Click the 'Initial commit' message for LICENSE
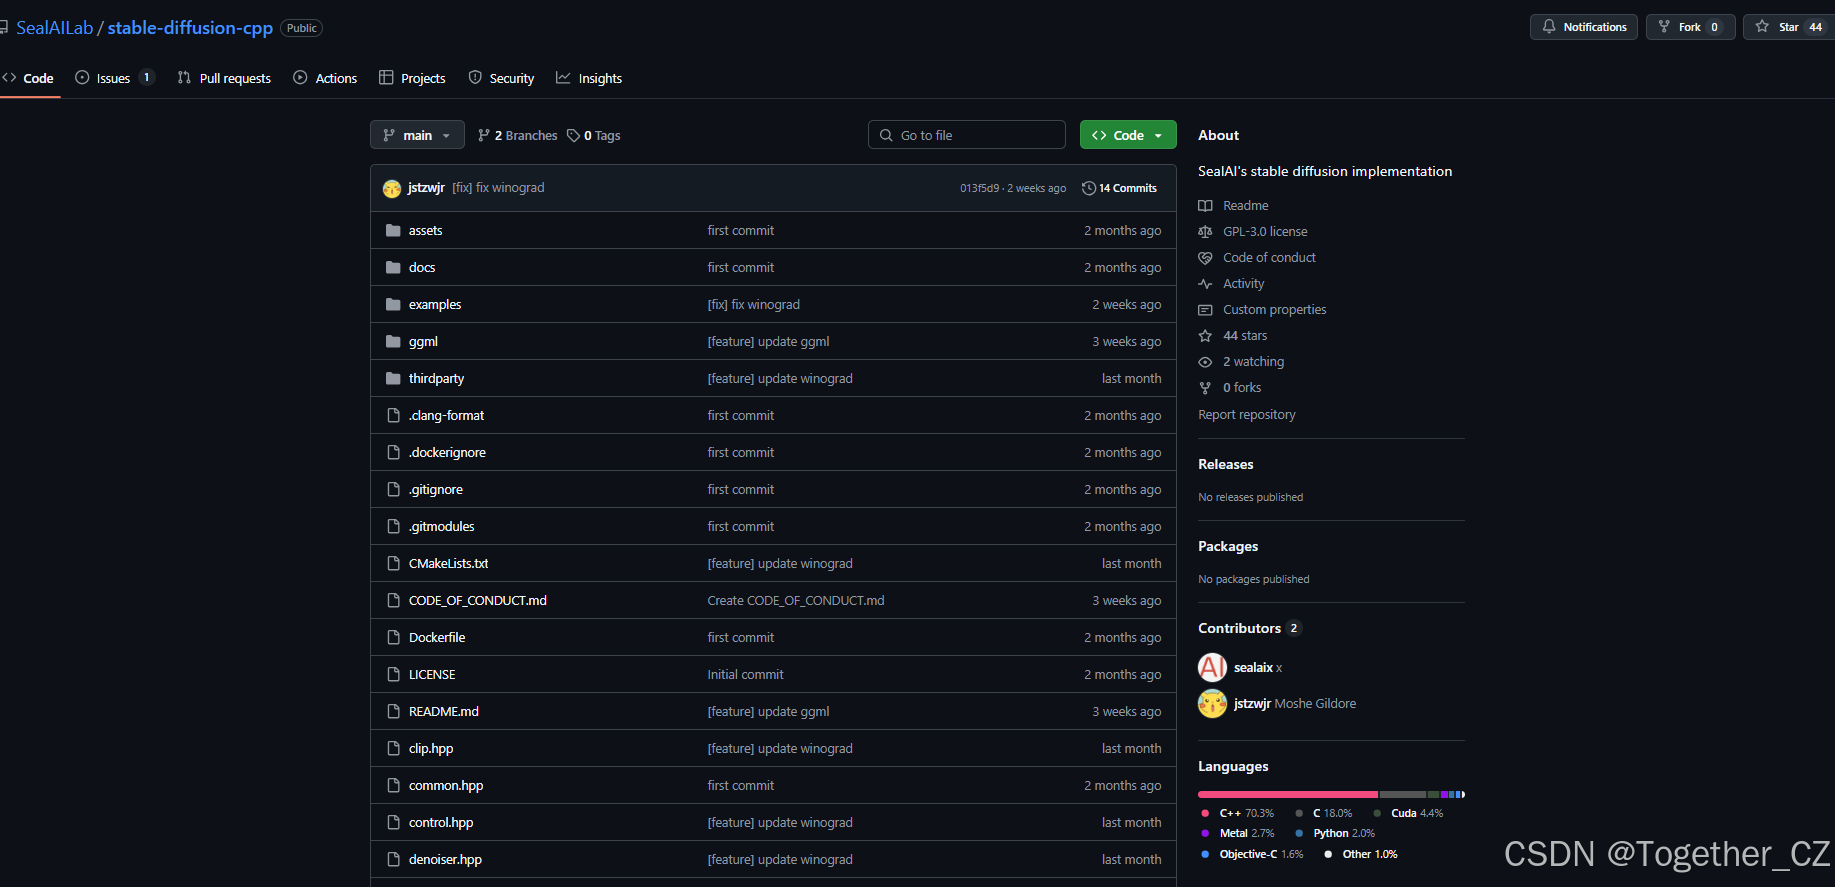The image size is (1835, 887). click(745, 674)
